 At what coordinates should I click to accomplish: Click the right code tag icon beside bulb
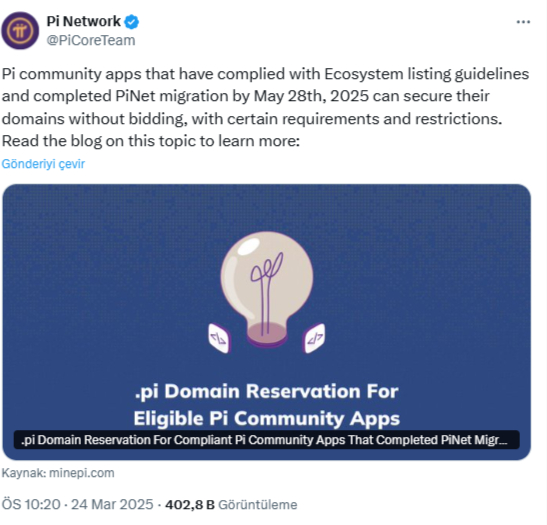[x=314, y=338]
